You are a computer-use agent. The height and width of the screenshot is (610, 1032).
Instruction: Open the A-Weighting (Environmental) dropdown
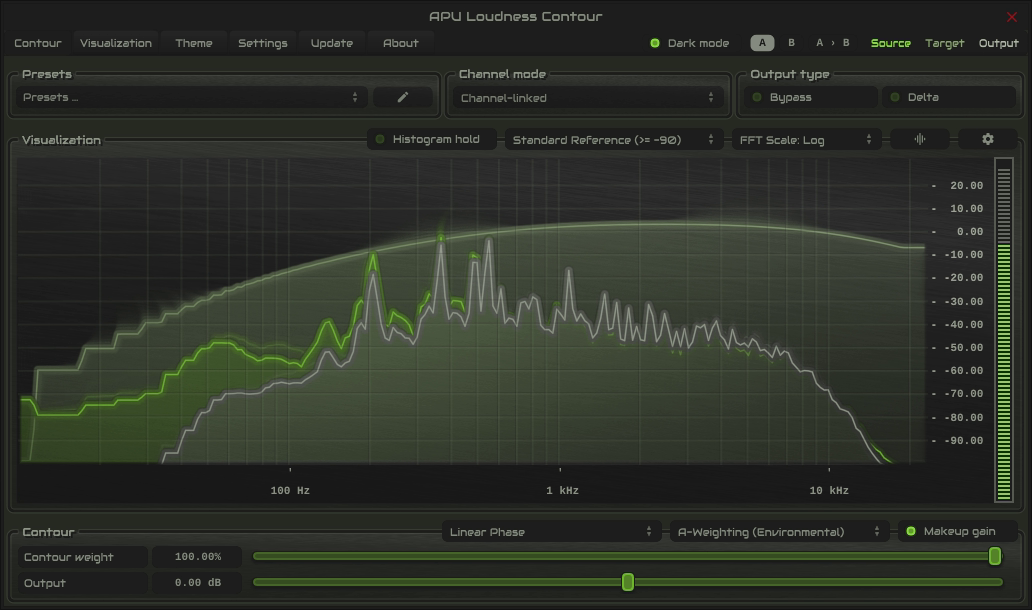(779, 532)
